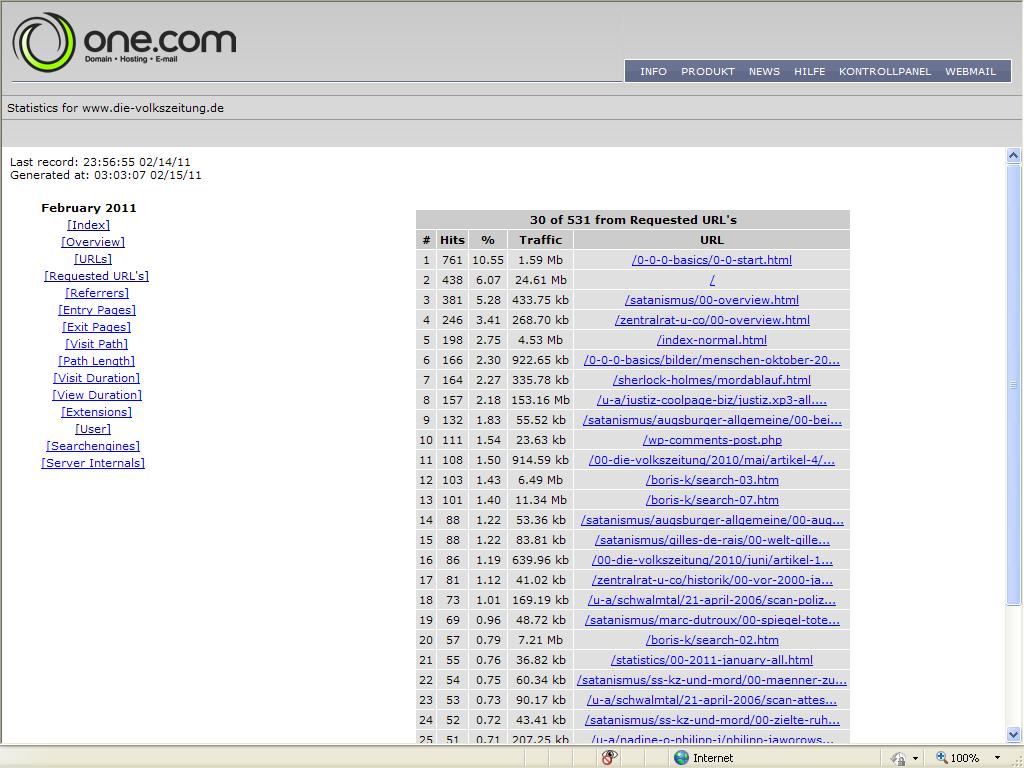
Task: Open the [URLs] link
Action: click(93, 259)
